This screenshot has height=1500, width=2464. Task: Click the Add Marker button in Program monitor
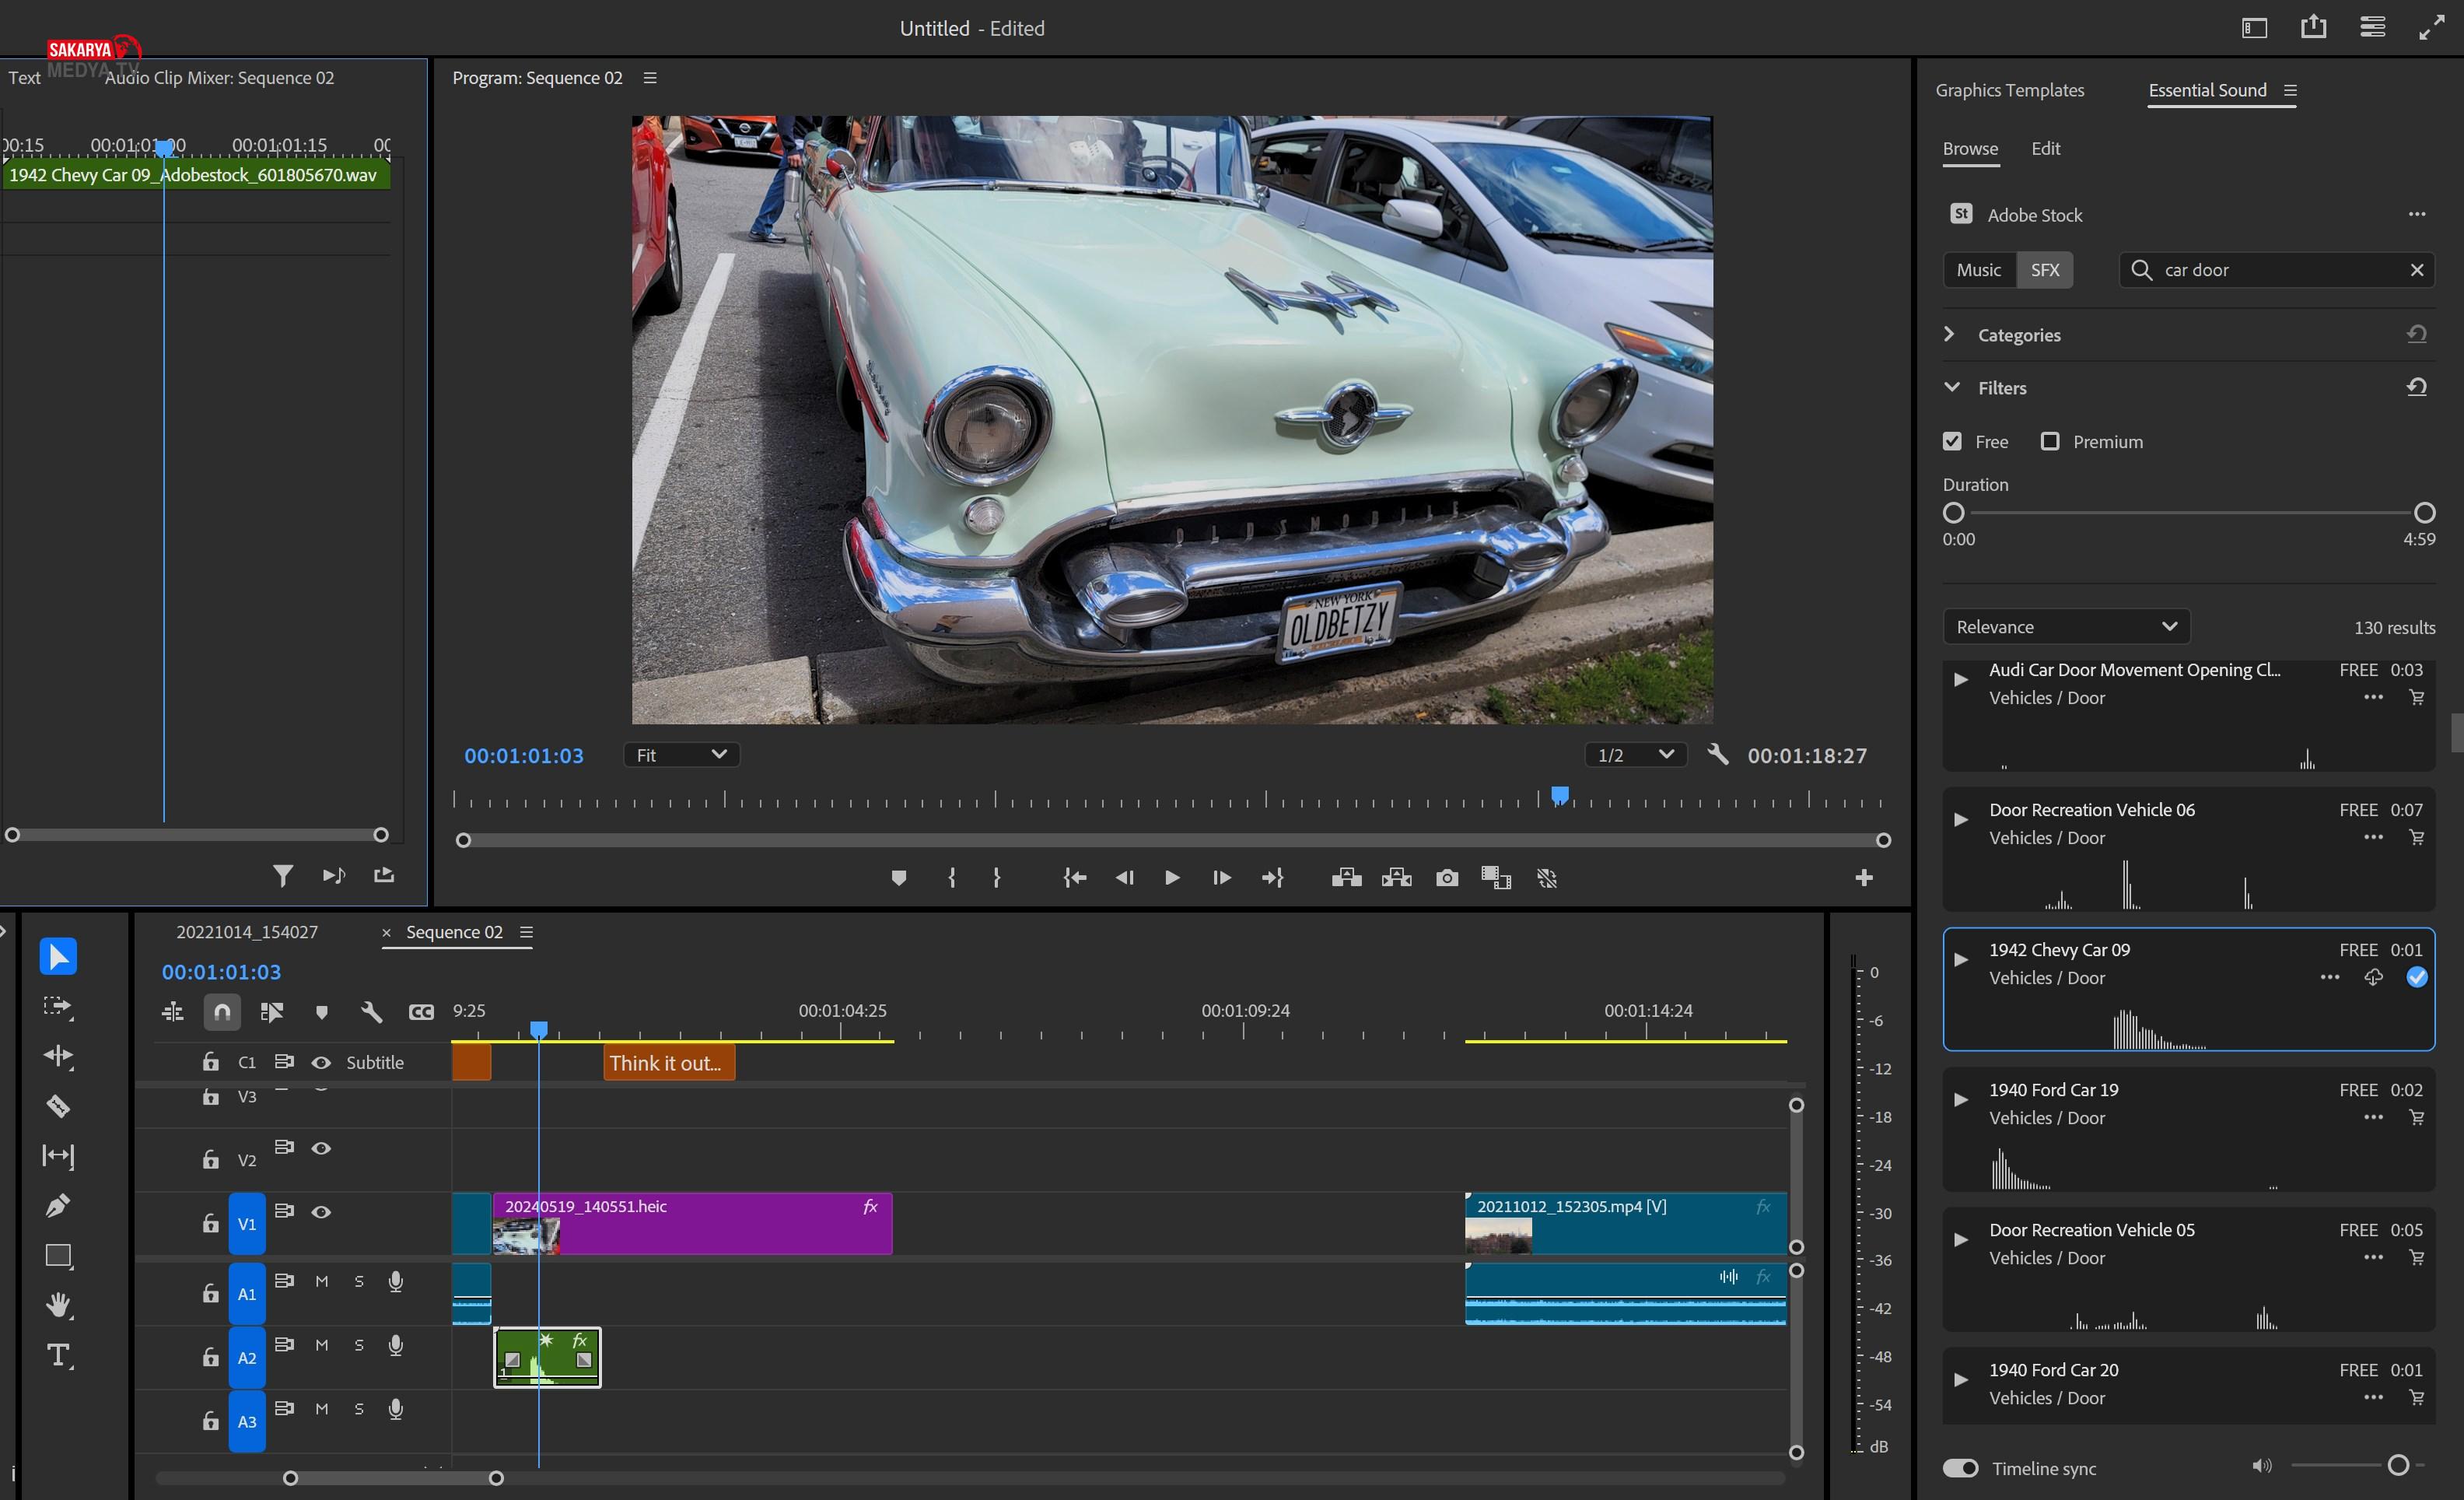click(898, 878)
